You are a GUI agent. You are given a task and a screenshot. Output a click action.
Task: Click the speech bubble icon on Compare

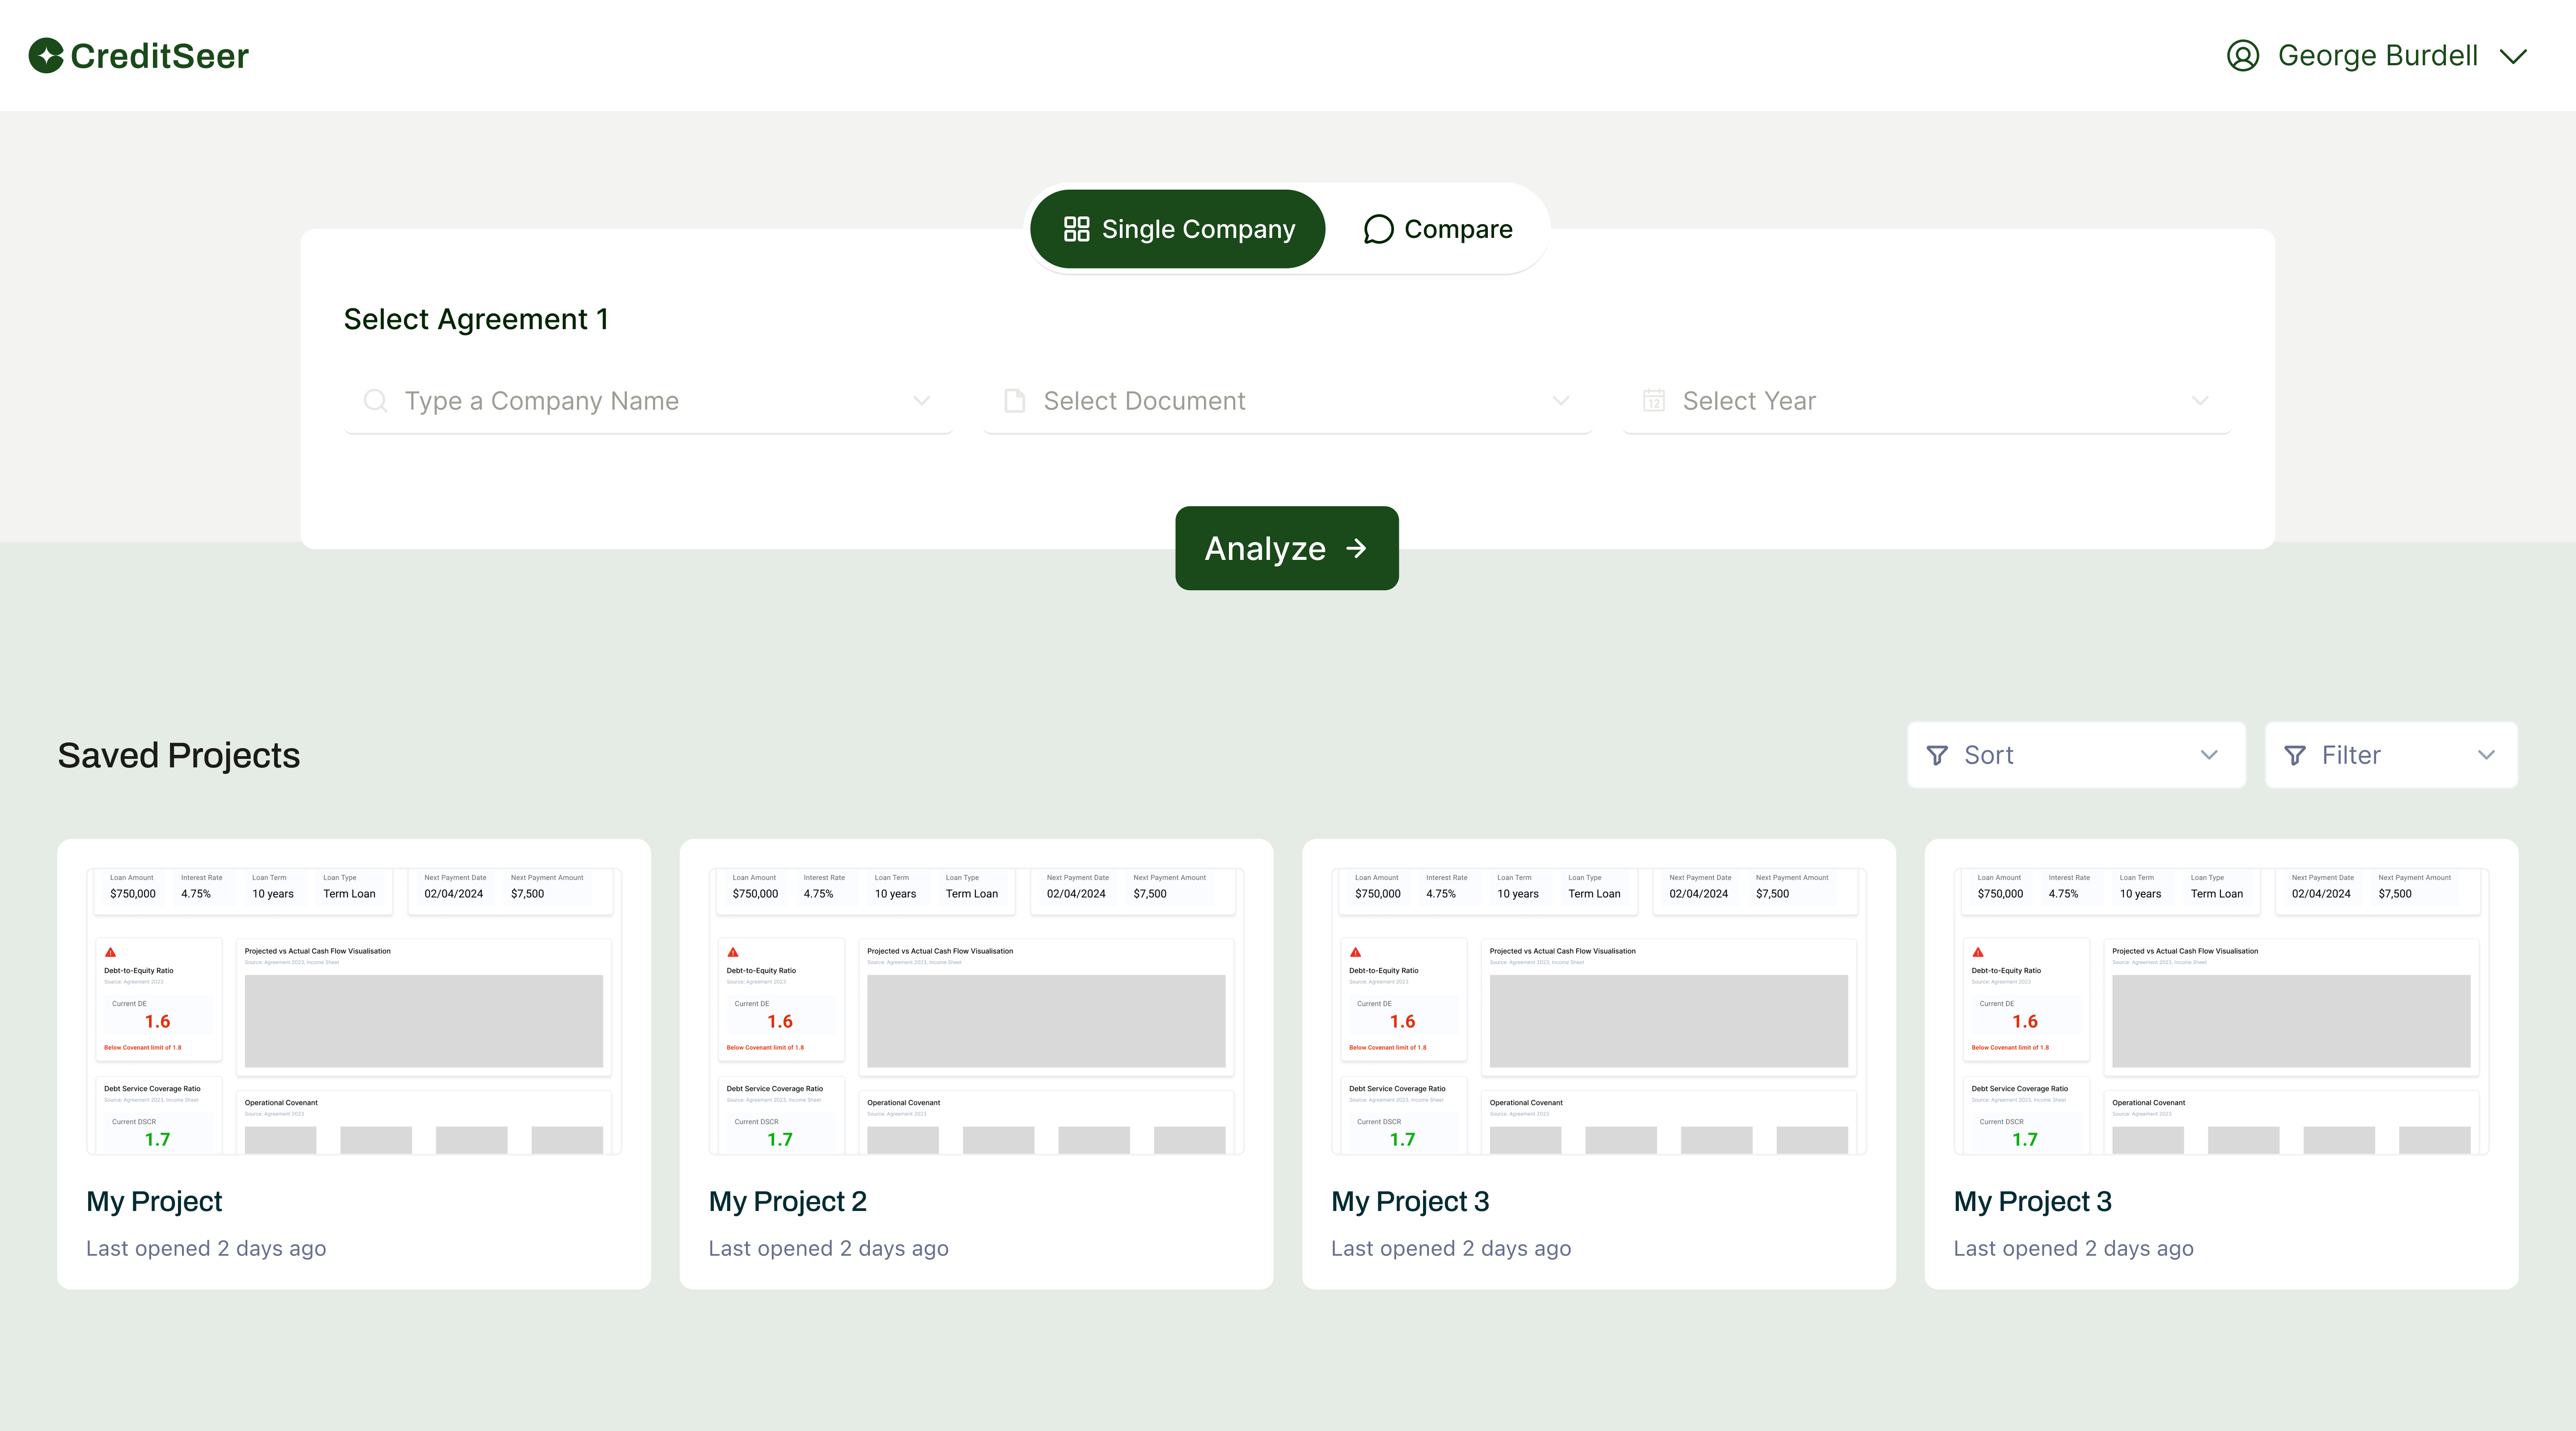pyautogui.click(x=1379, y=228)
